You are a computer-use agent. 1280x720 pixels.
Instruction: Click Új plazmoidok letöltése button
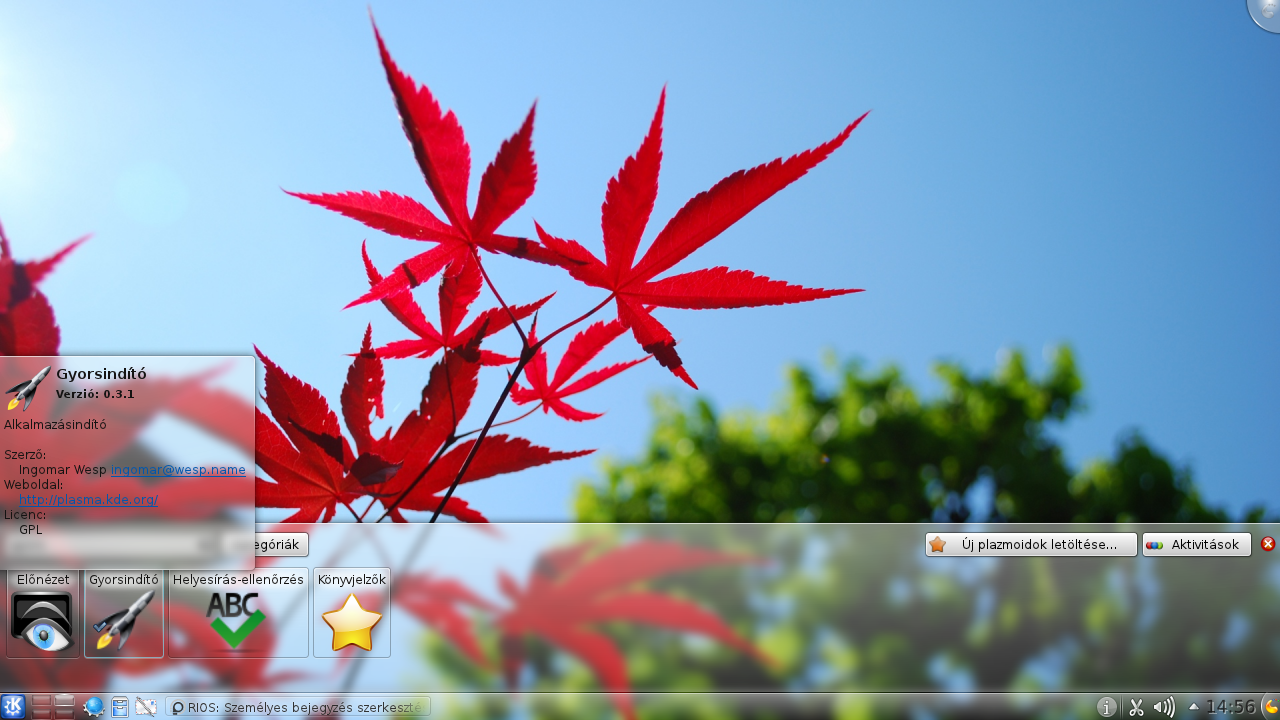click(1031, 545)
